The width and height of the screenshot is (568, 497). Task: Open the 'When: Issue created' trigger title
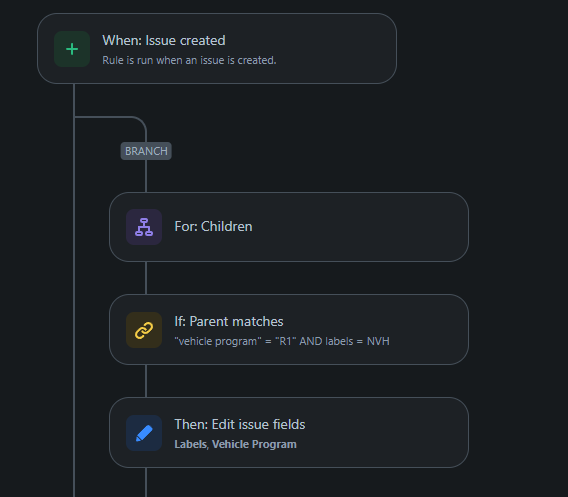pos(164,40)
